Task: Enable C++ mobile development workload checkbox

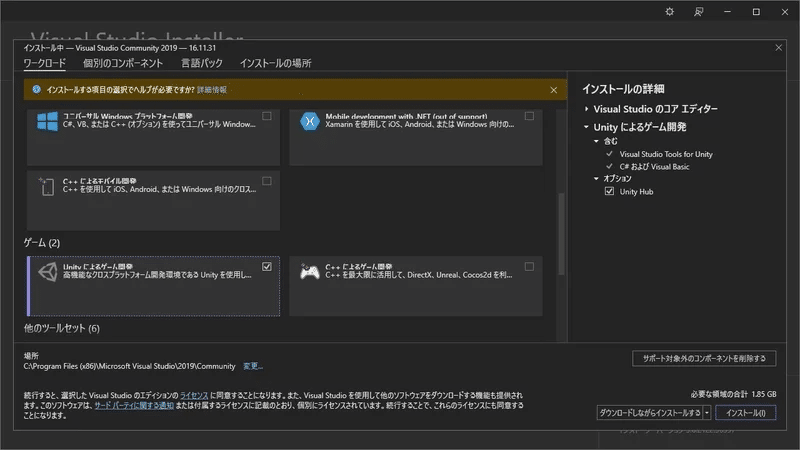Action: pyautogui.click(x=266, y=181)
